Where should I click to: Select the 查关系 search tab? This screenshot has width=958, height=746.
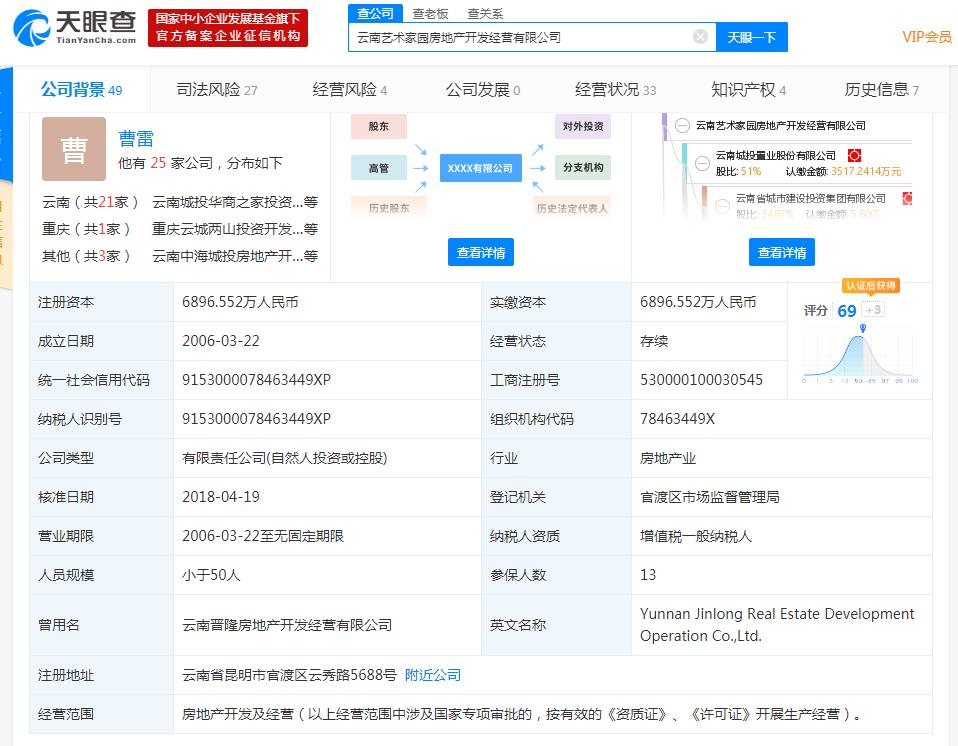pos(485,13)
